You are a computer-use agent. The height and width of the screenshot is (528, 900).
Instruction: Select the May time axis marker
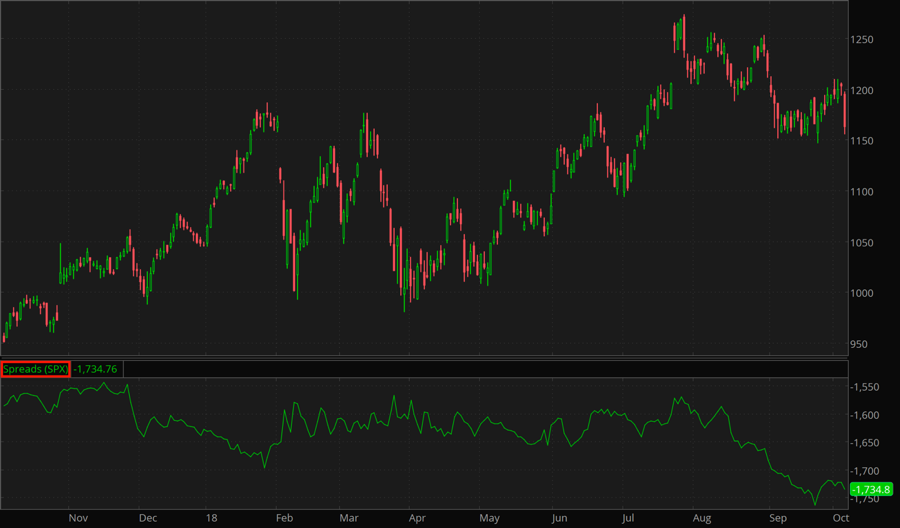pos(489,518)
